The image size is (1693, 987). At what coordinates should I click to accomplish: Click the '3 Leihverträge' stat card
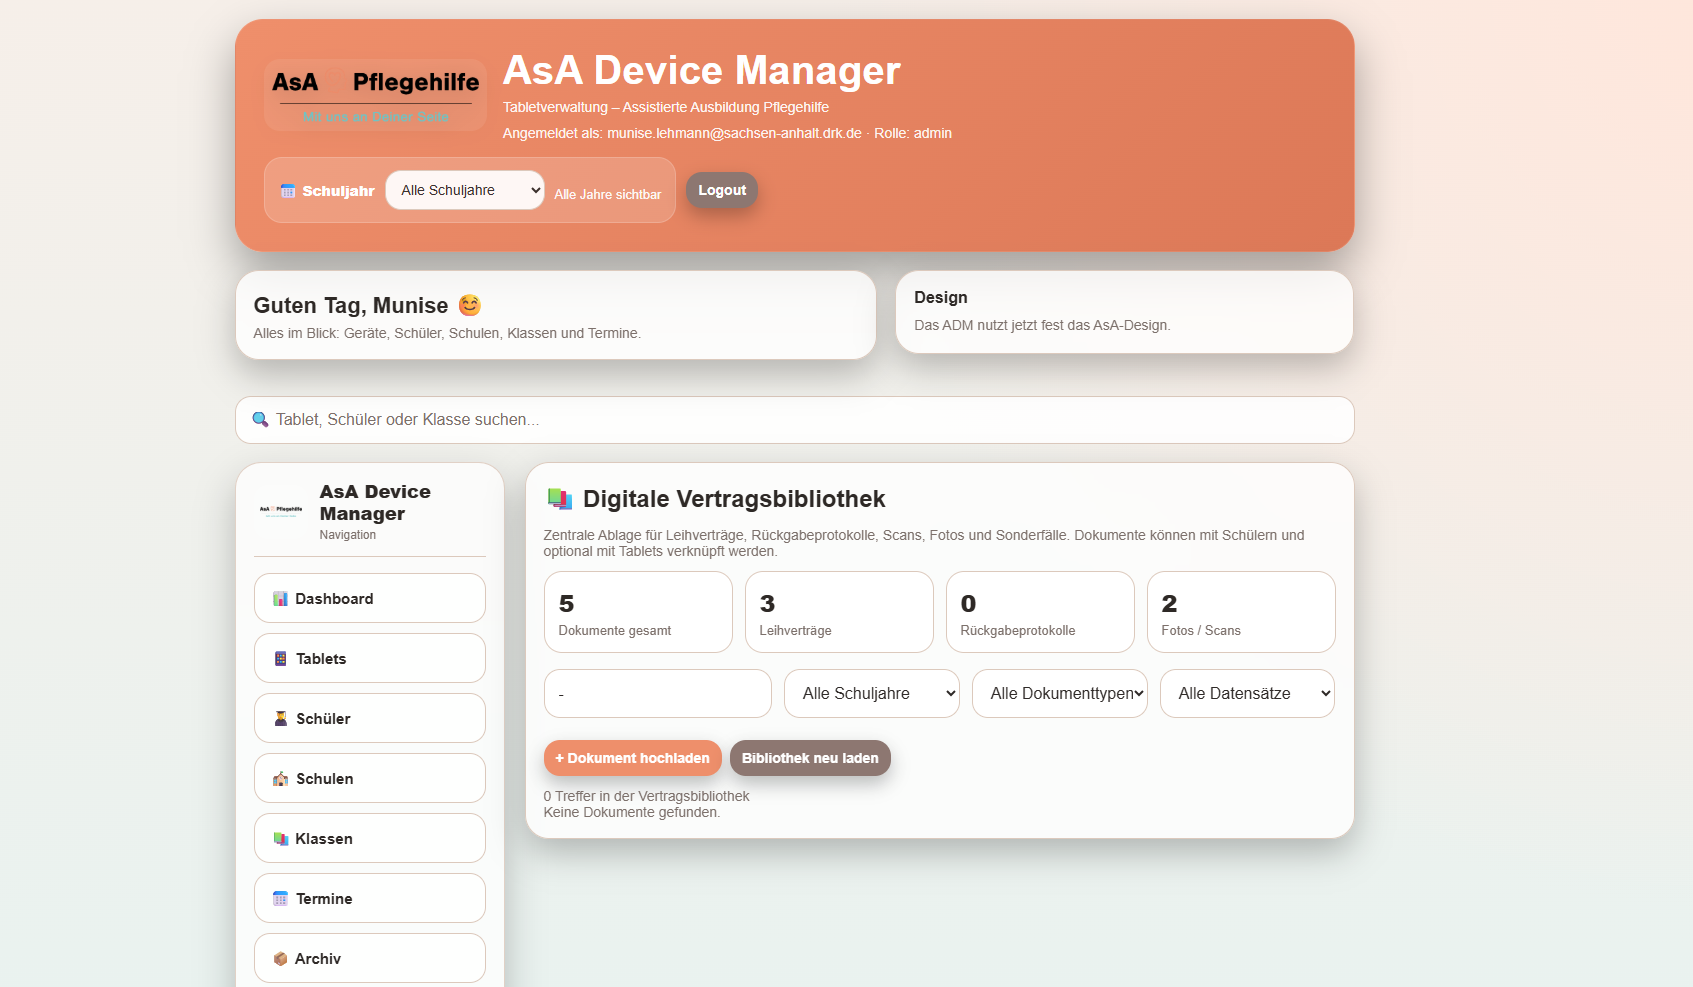pyautogui.click(x=839, y=612)
